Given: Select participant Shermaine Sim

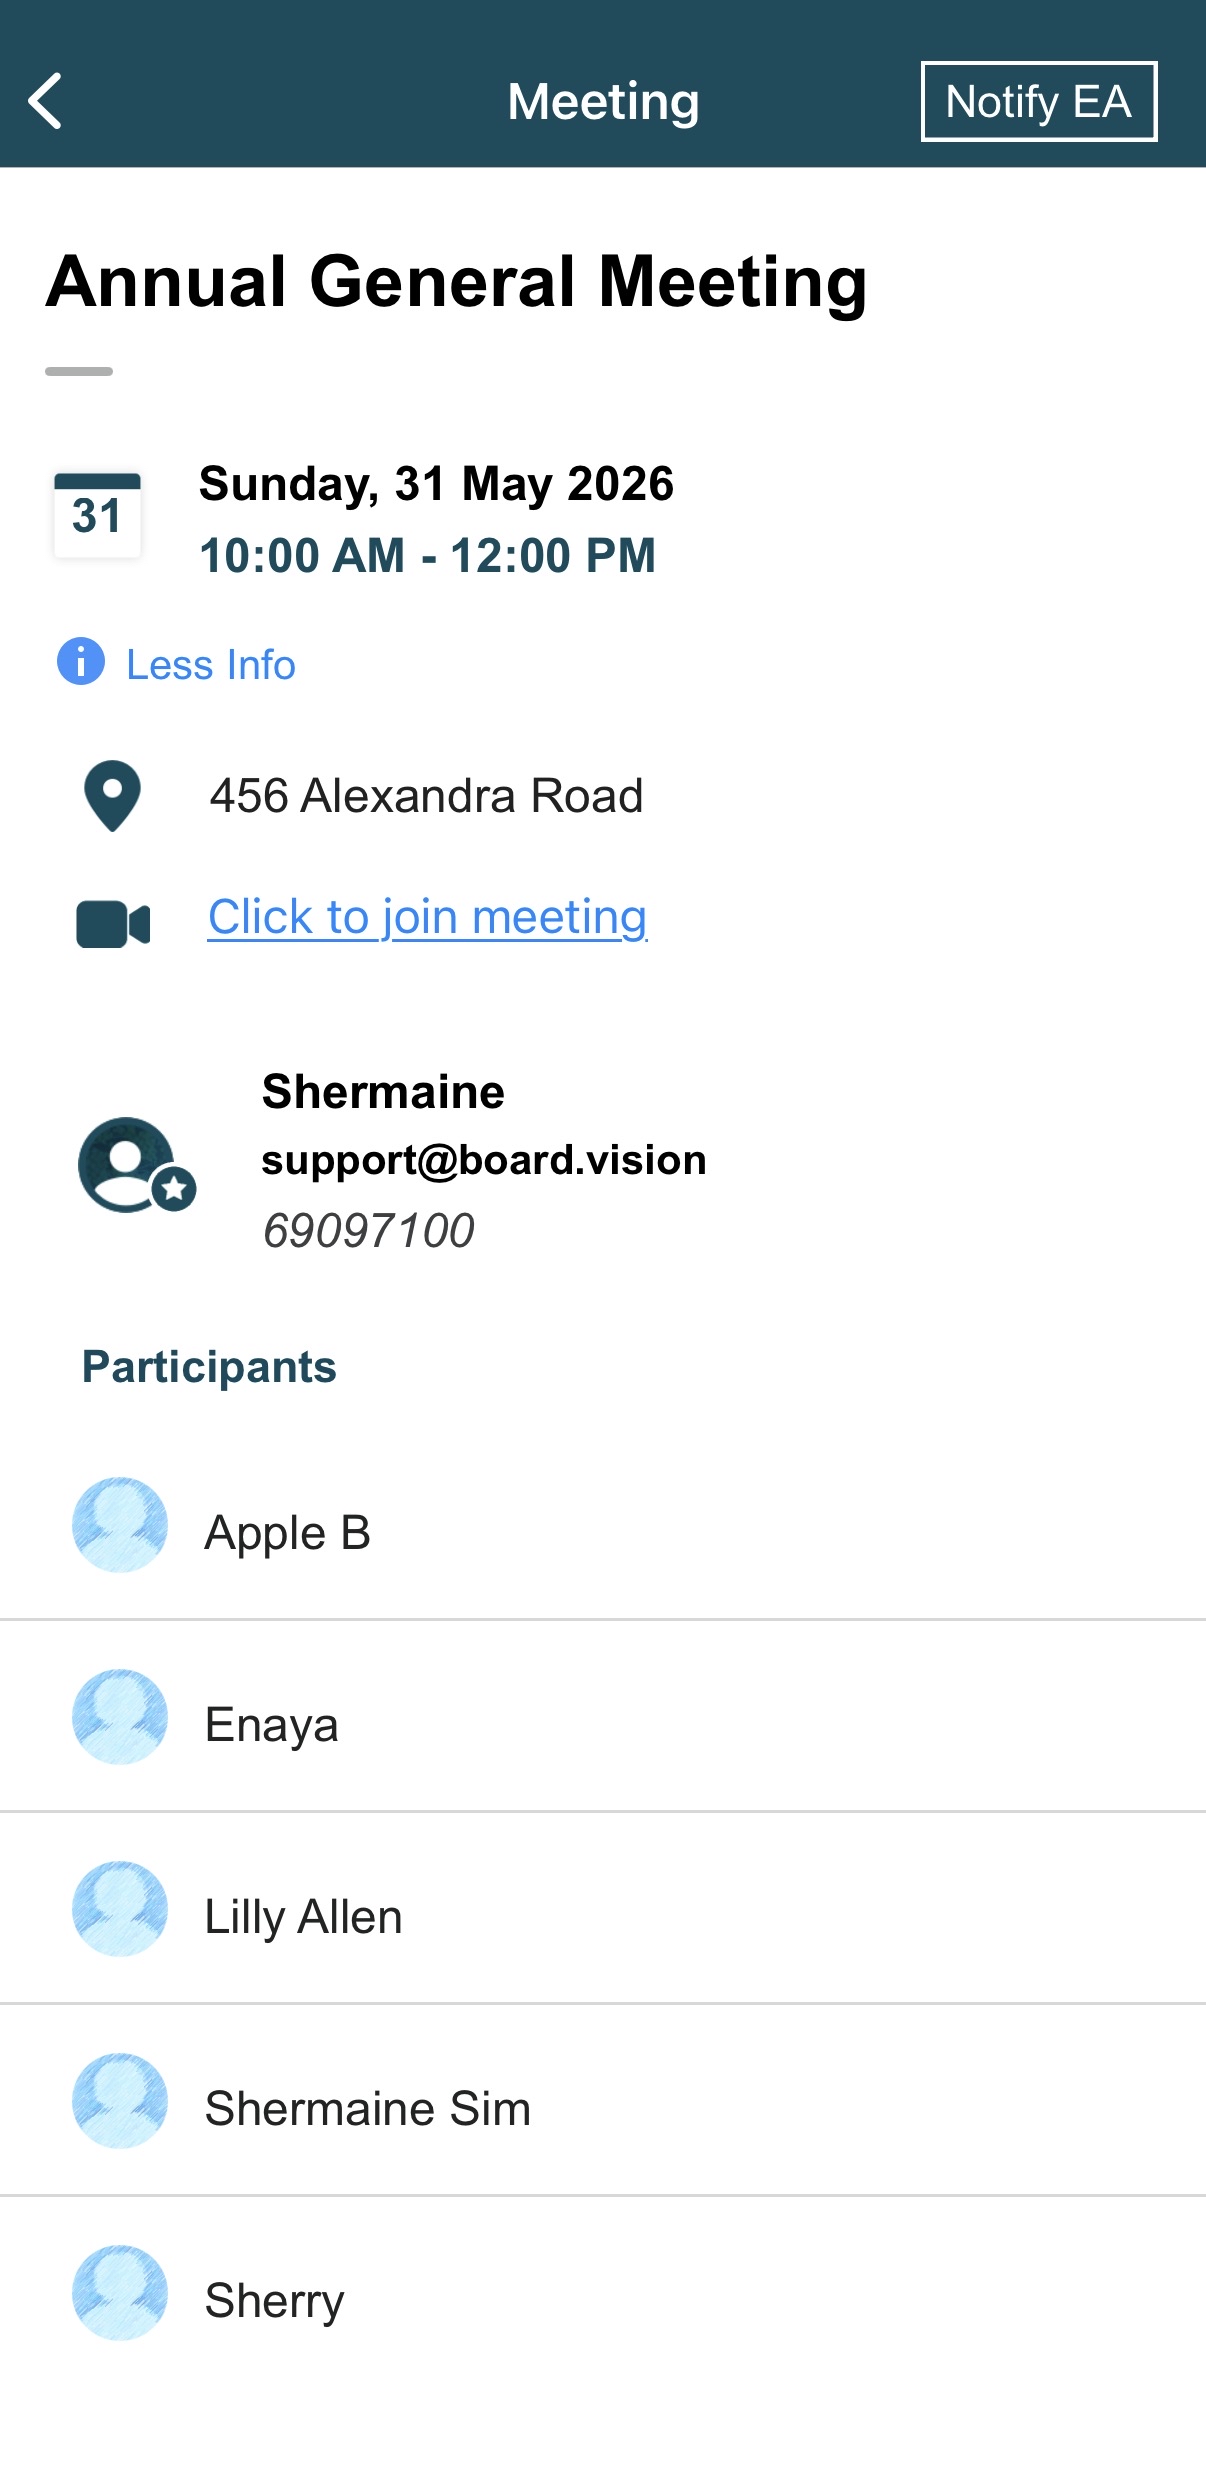Looking at the screenshot, I should pyautogui.click(x=603, y=2101).
